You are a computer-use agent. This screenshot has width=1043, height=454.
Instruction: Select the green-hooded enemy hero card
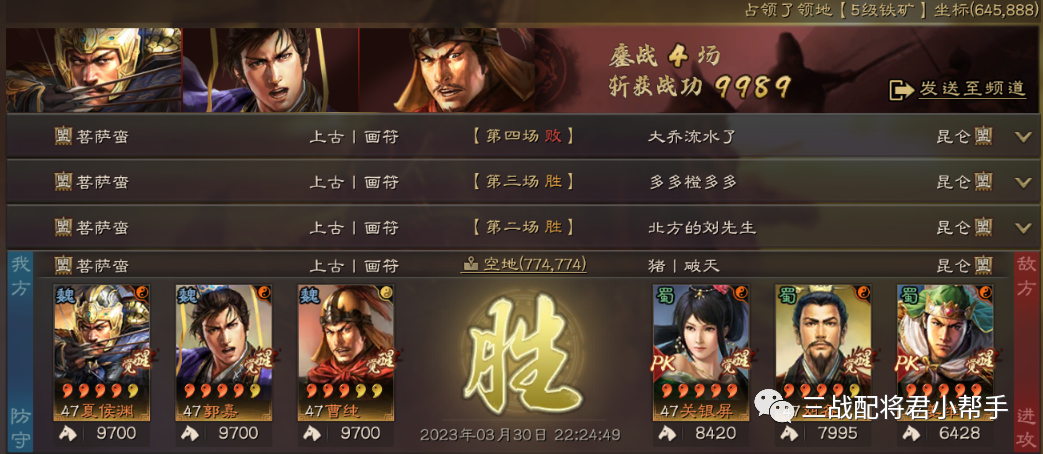(945, 353)
